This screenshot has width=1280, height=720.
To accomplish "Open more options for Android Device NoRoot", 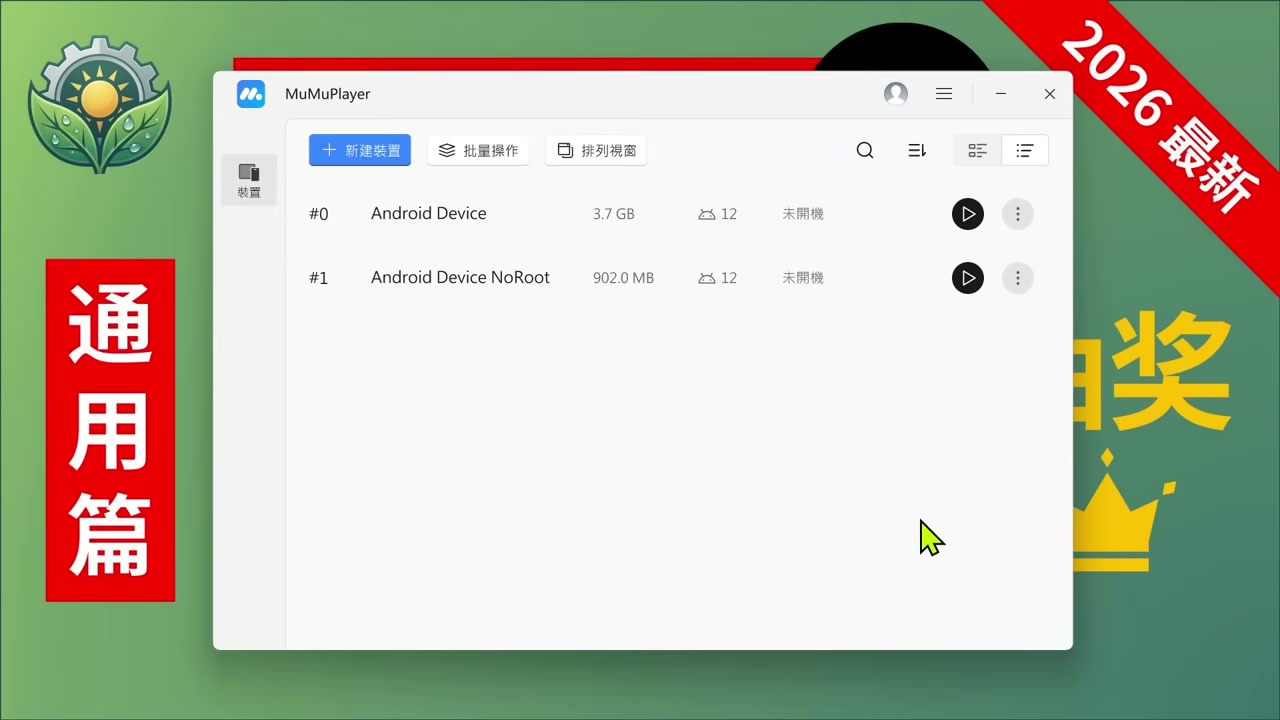I will [x=1018, y=278].
